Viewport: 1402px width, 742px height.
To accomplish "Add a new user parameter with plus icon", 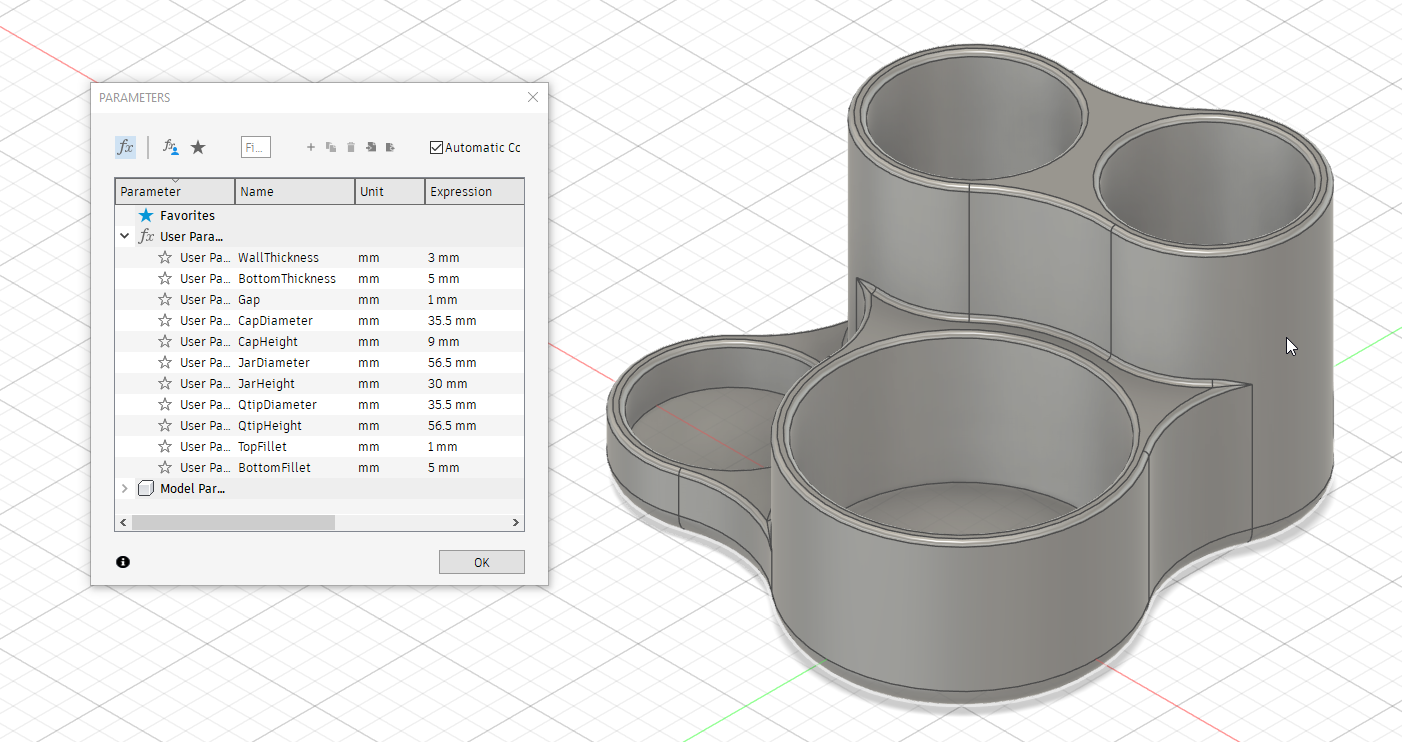I will [311, 147].
